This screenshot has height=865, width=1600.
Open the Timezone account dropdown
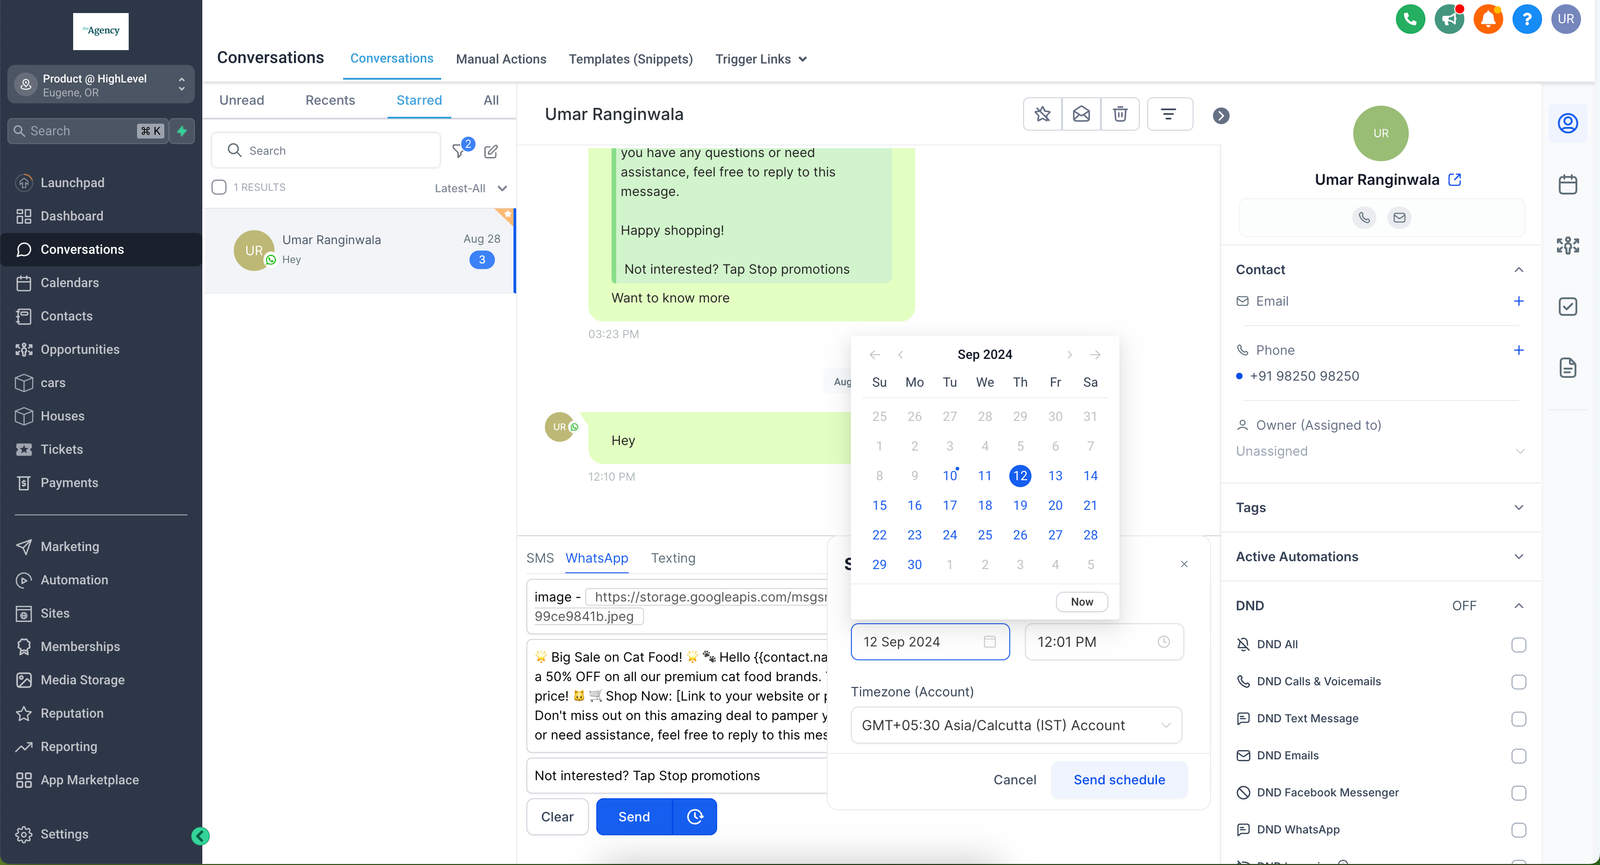tap(1016, 726)
